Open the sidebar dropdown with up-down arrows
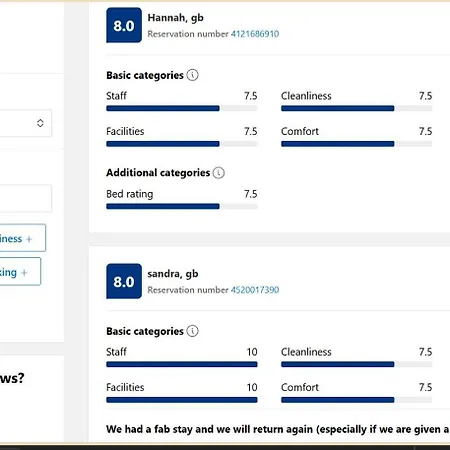Image resolution: width=450 pixels, height=450 pixels. pyautogui.click(x=26, y=123)
